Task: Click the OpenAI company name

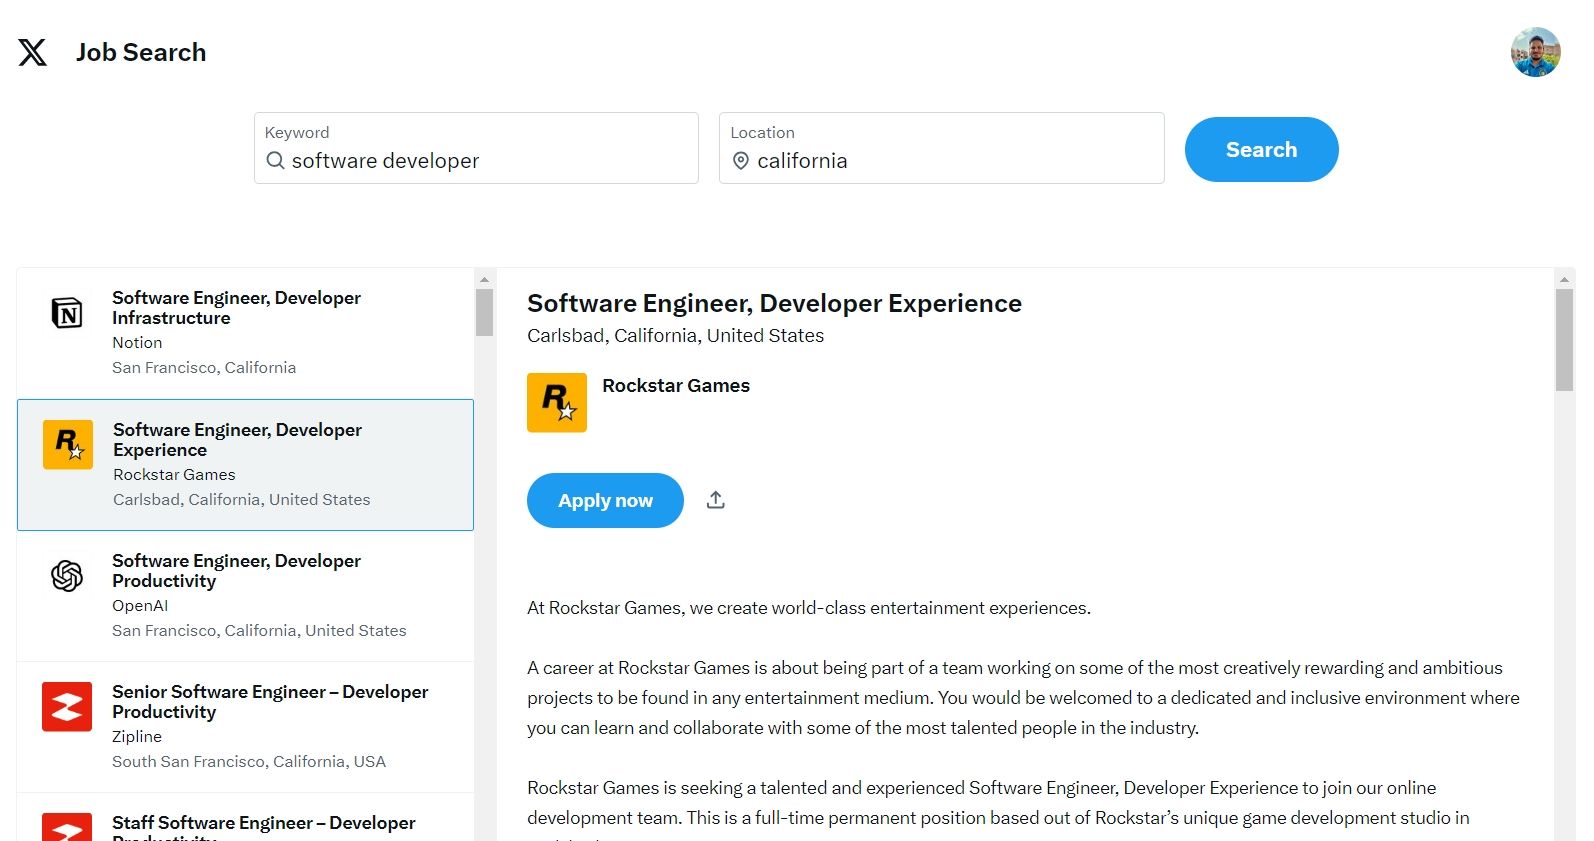Action: coord(140,605)
